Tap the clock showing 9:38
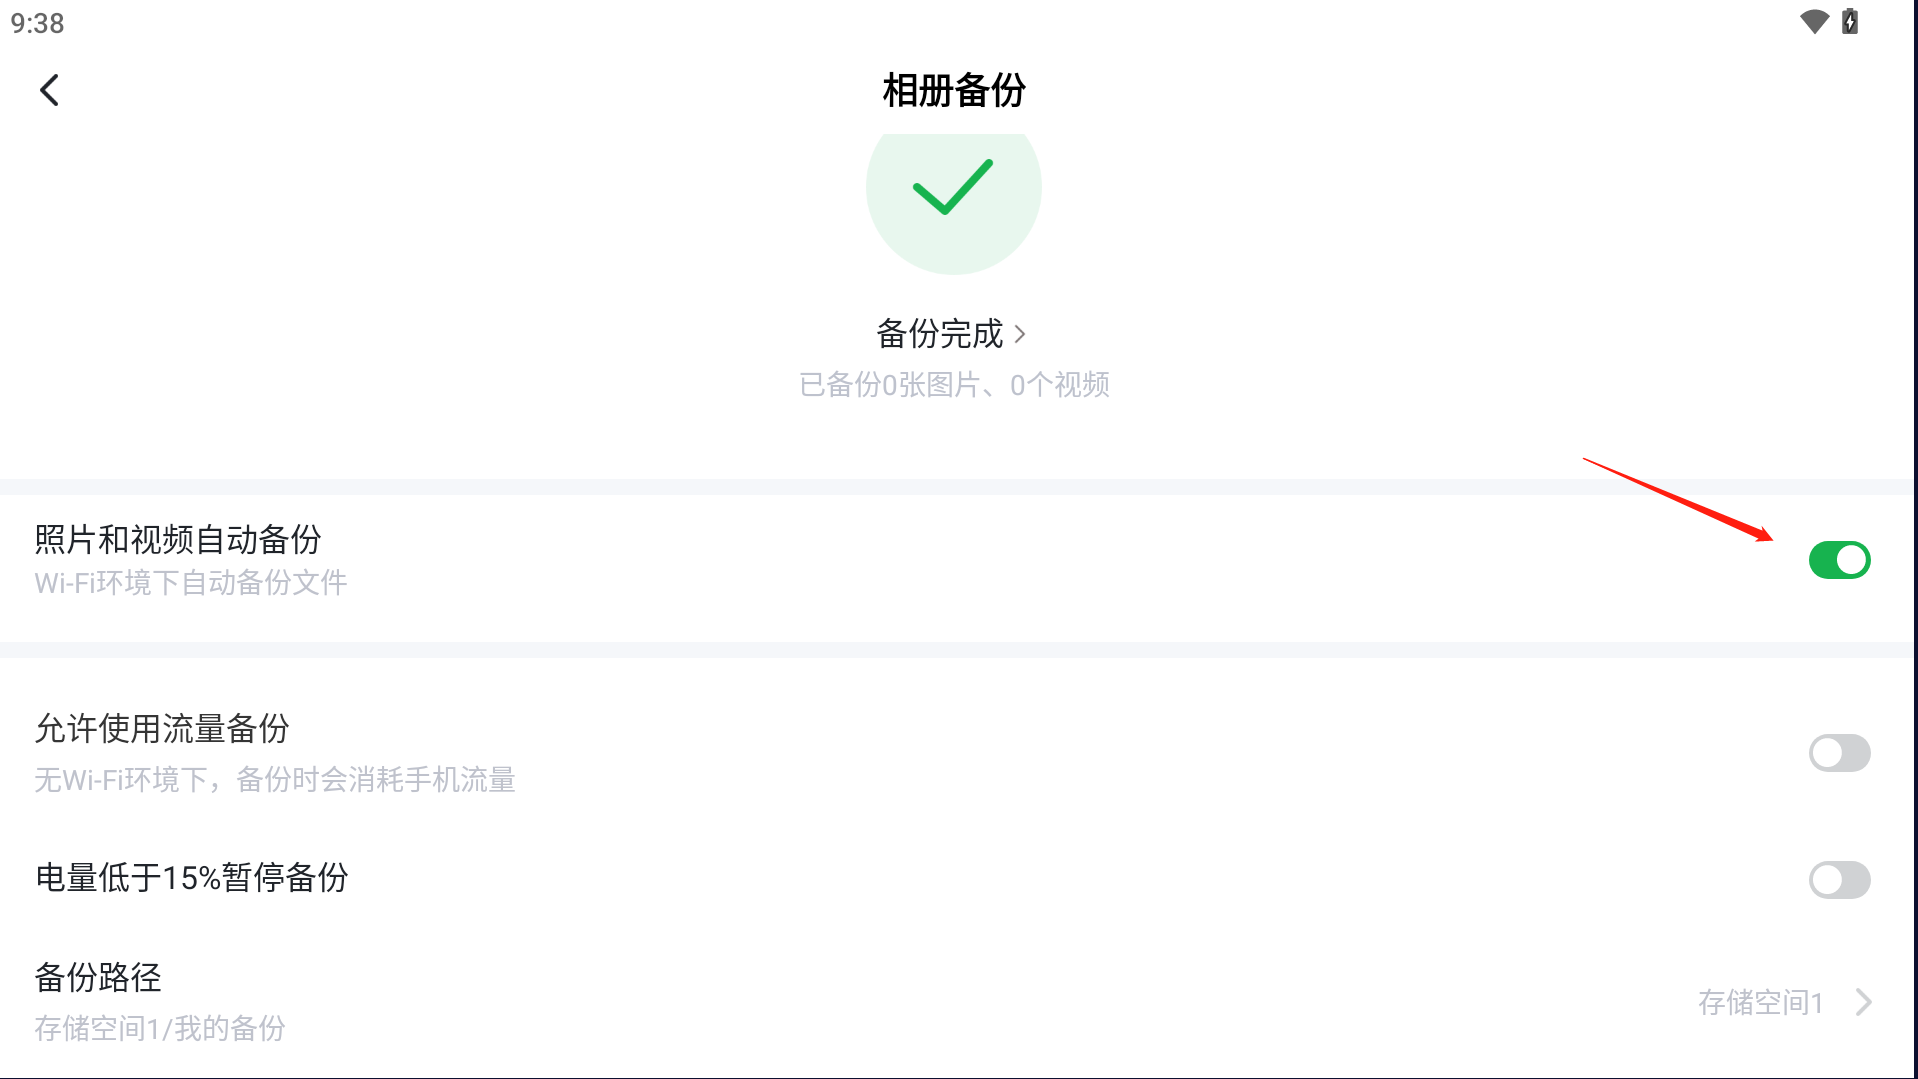 38,23
